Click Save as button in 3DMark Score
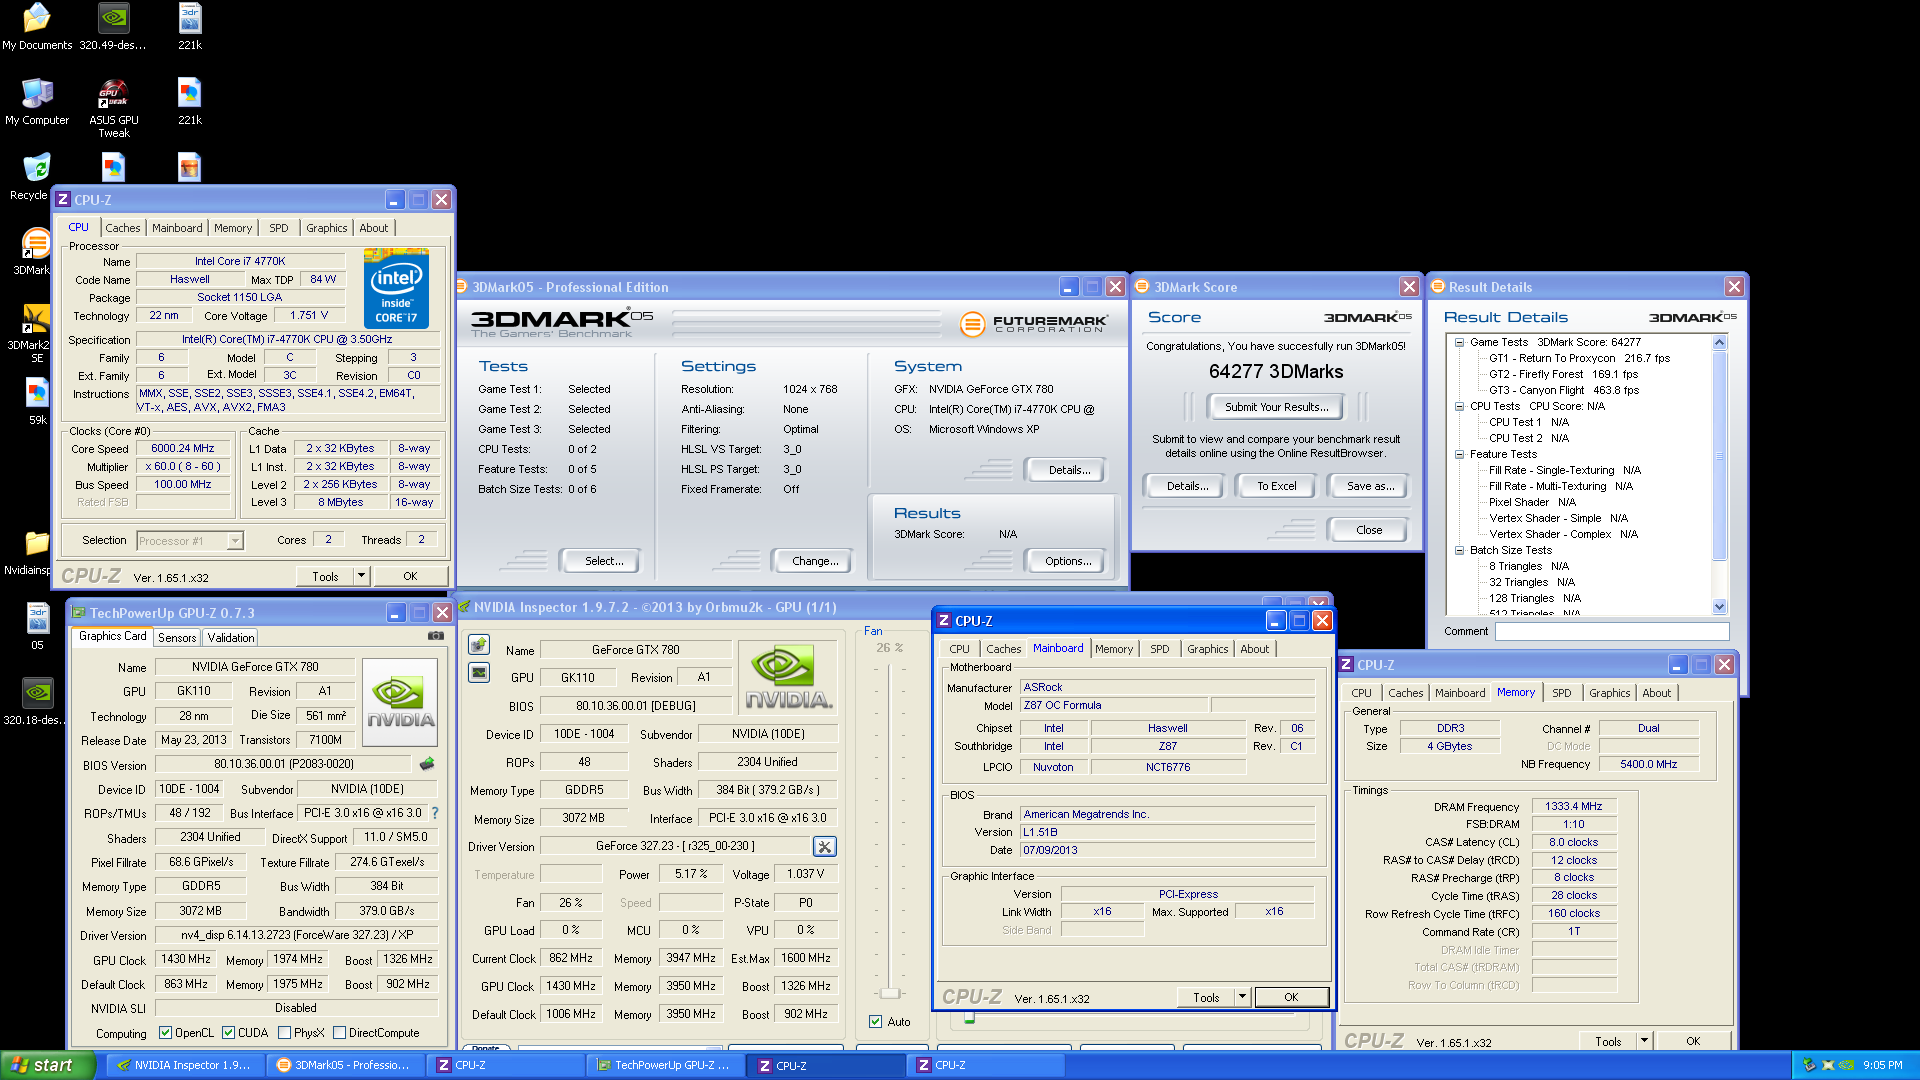Image resolution: width=1920 pixels, height=1080 pixels. (x=1370, y=486)
